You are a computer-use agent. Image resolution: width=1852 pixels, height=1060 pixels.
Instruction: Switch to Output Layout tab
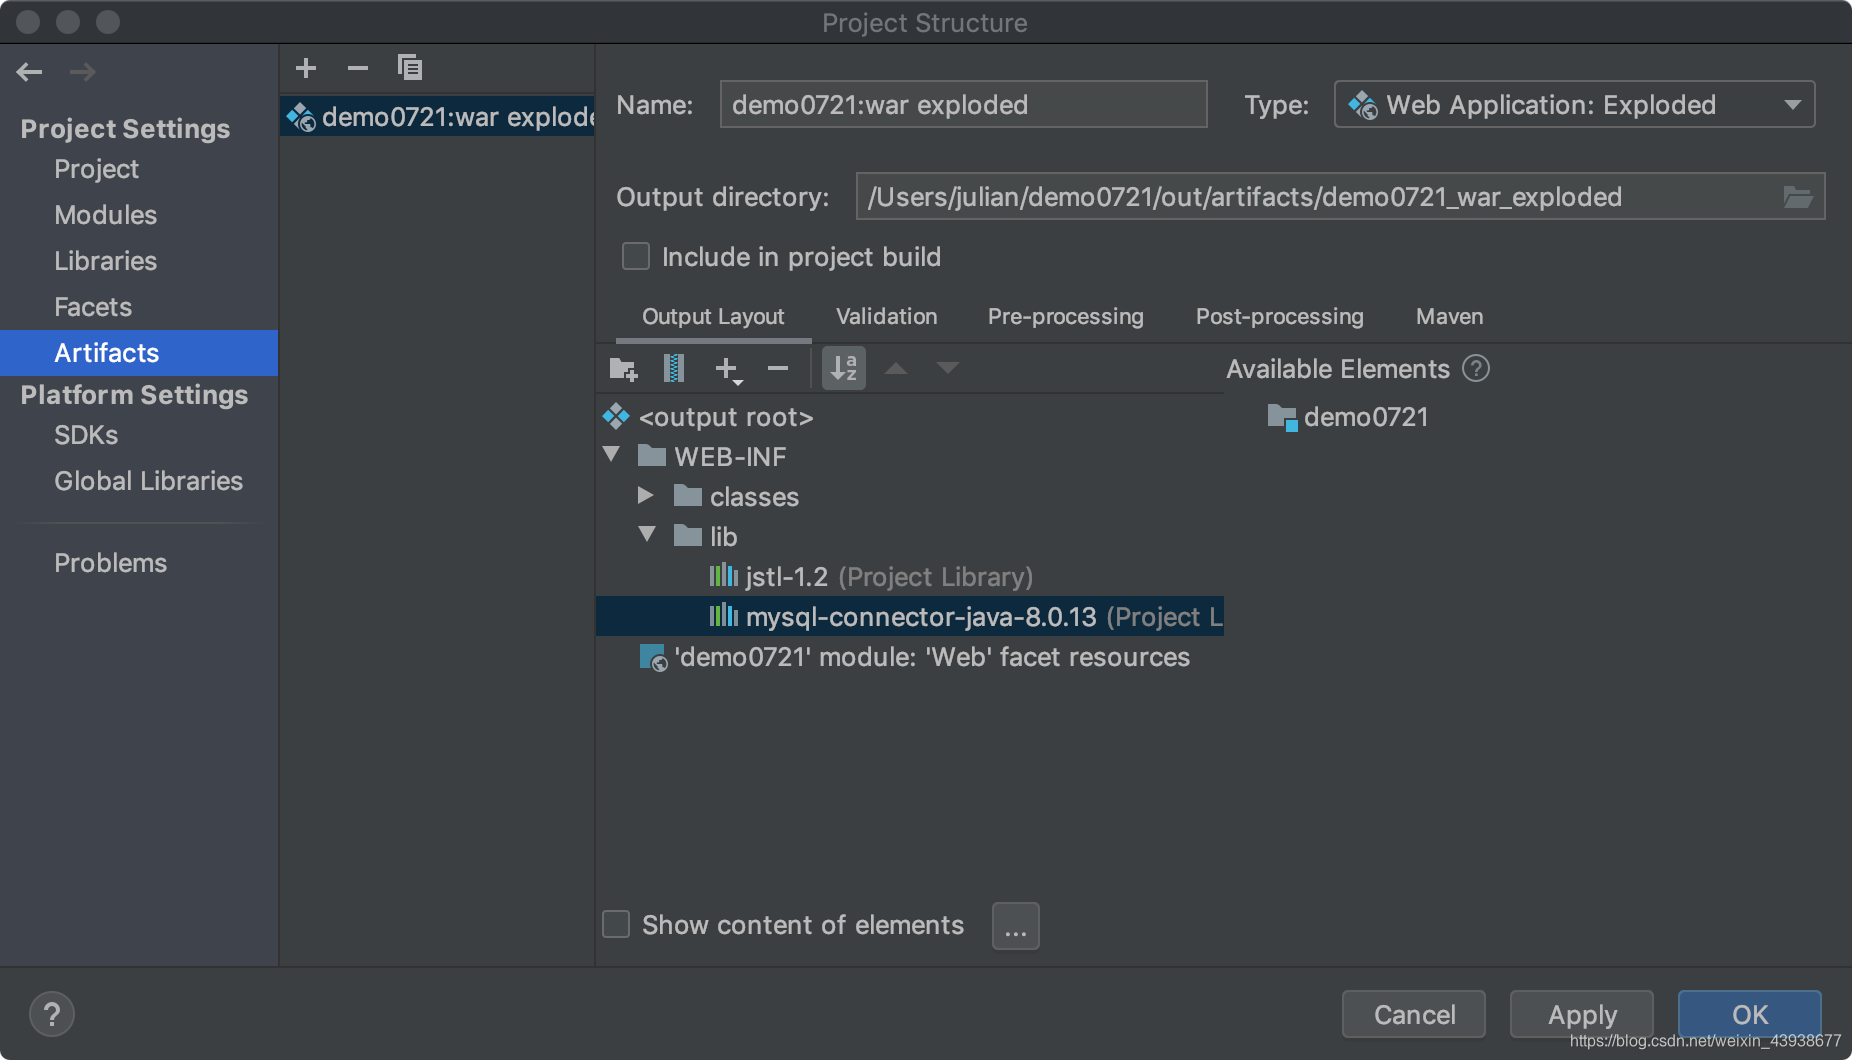(713, 317)
